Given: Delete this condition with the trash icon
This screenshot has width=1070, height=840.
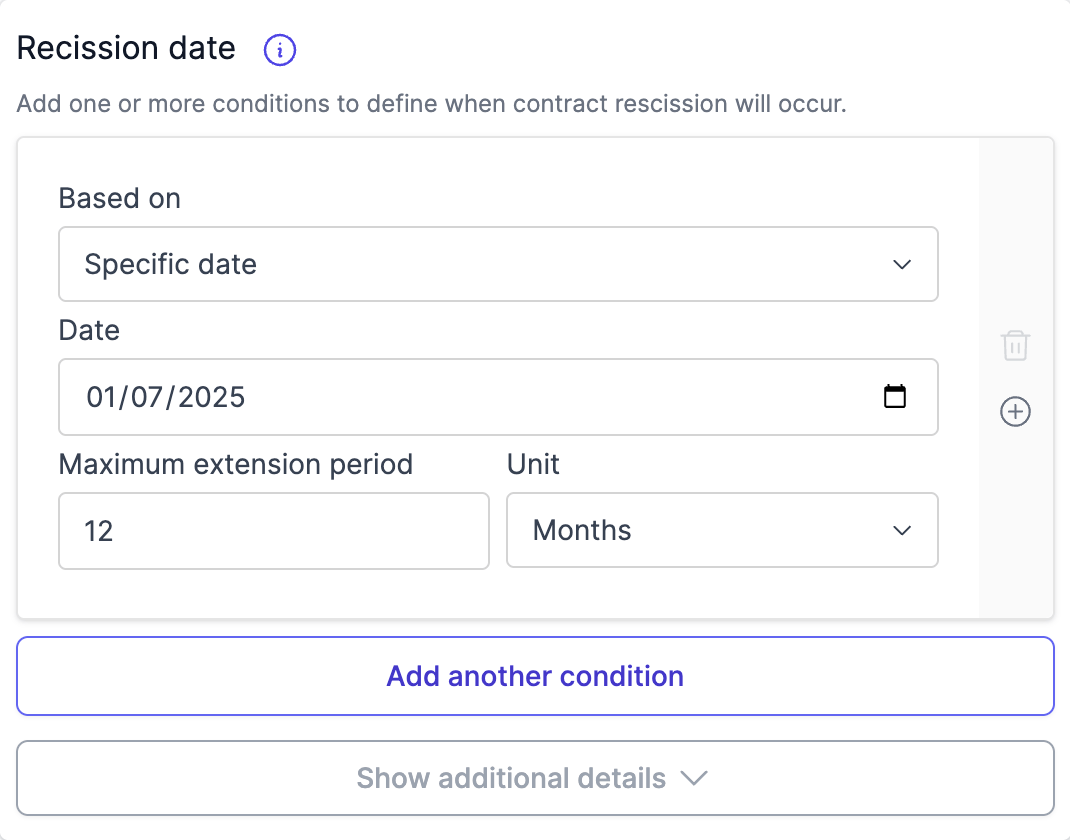Looking at the screenshot, I should tap(1015, 346).
